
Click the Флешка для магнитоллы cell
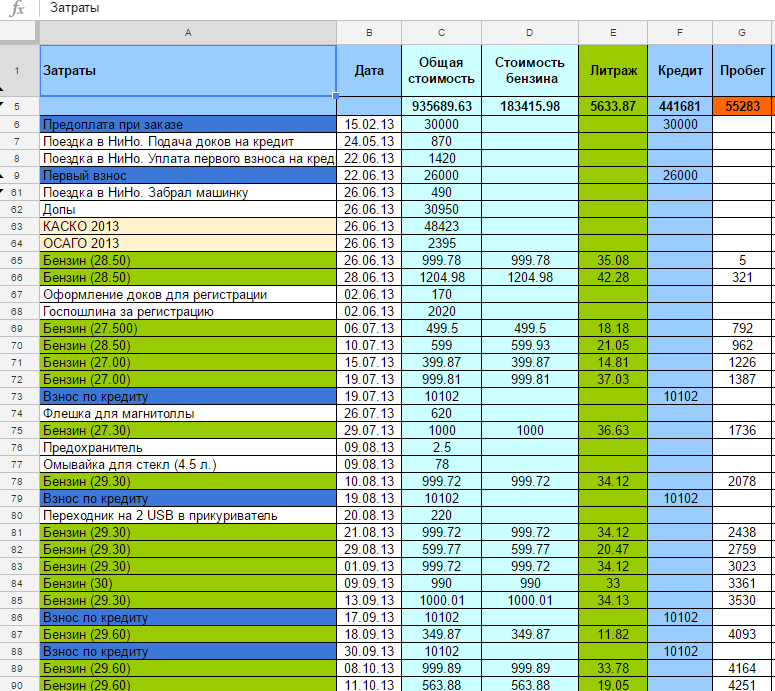[x=188, y=413]
